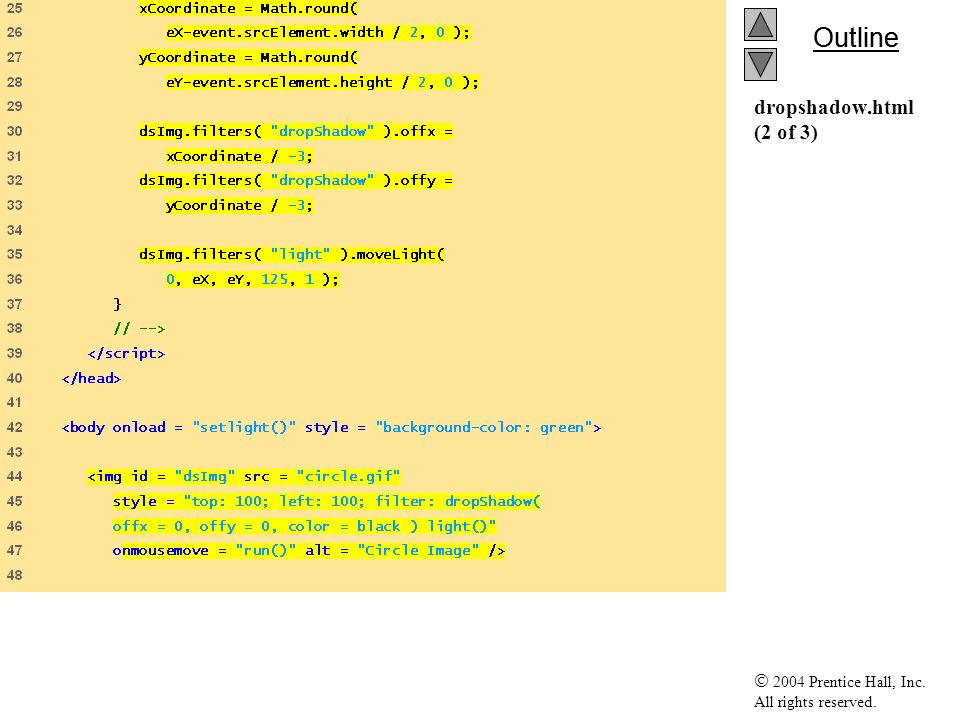Click the "All rights reserved." text
This screenshot has width=960, height=720.
pos(814,702)
